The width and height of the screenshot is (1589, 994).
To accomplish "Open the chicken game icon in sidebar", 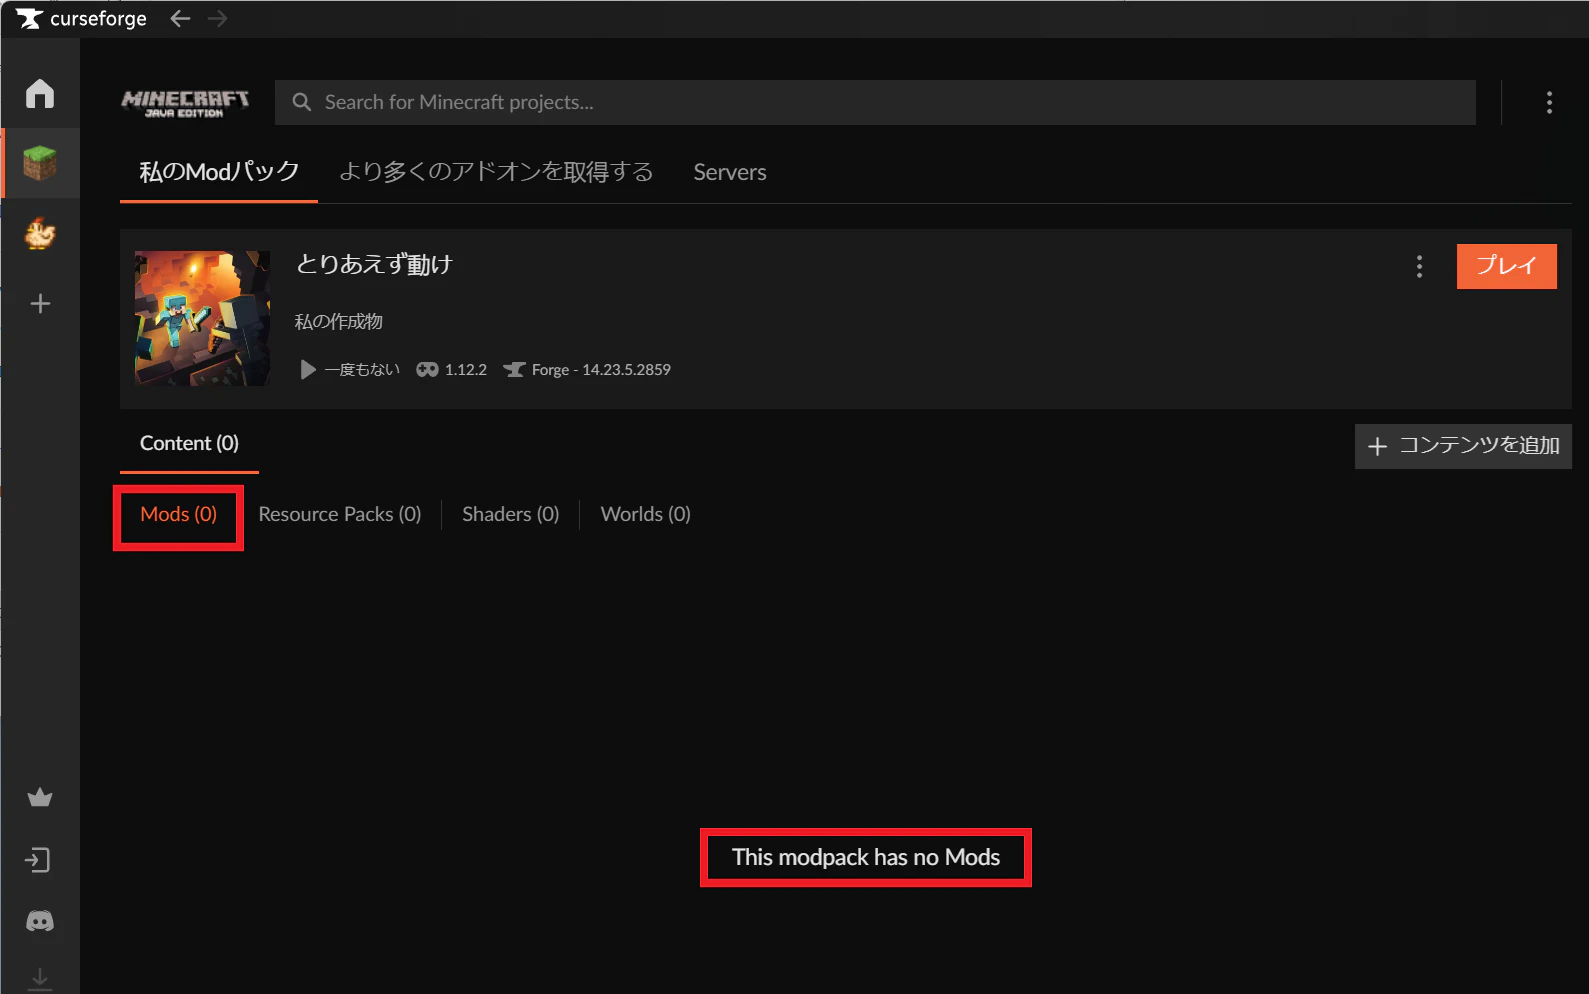I will coord(40,234).
